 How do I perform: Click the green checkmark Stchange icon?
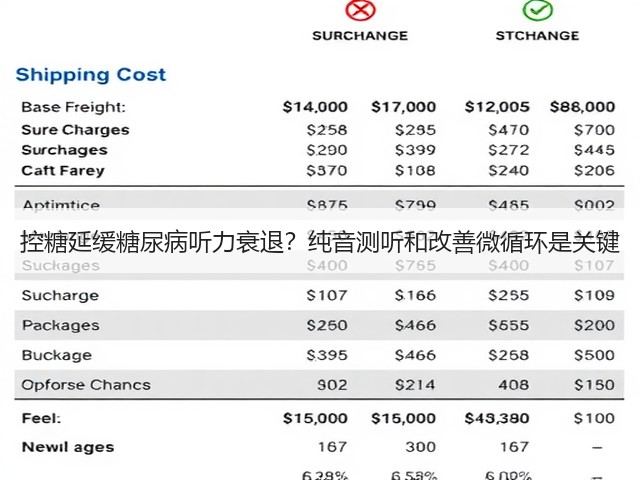pyautogui.click(x=538, y=10)
